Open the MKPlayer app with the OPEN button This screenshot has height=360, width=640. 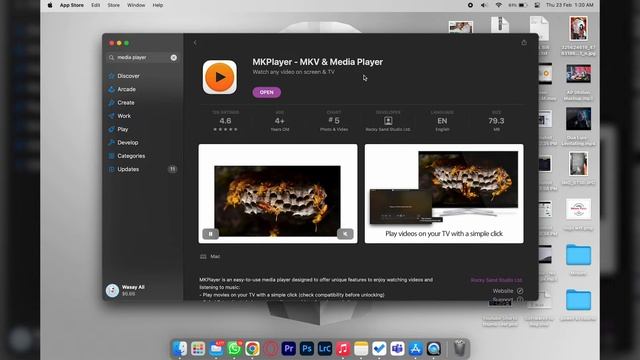point(267,92)
